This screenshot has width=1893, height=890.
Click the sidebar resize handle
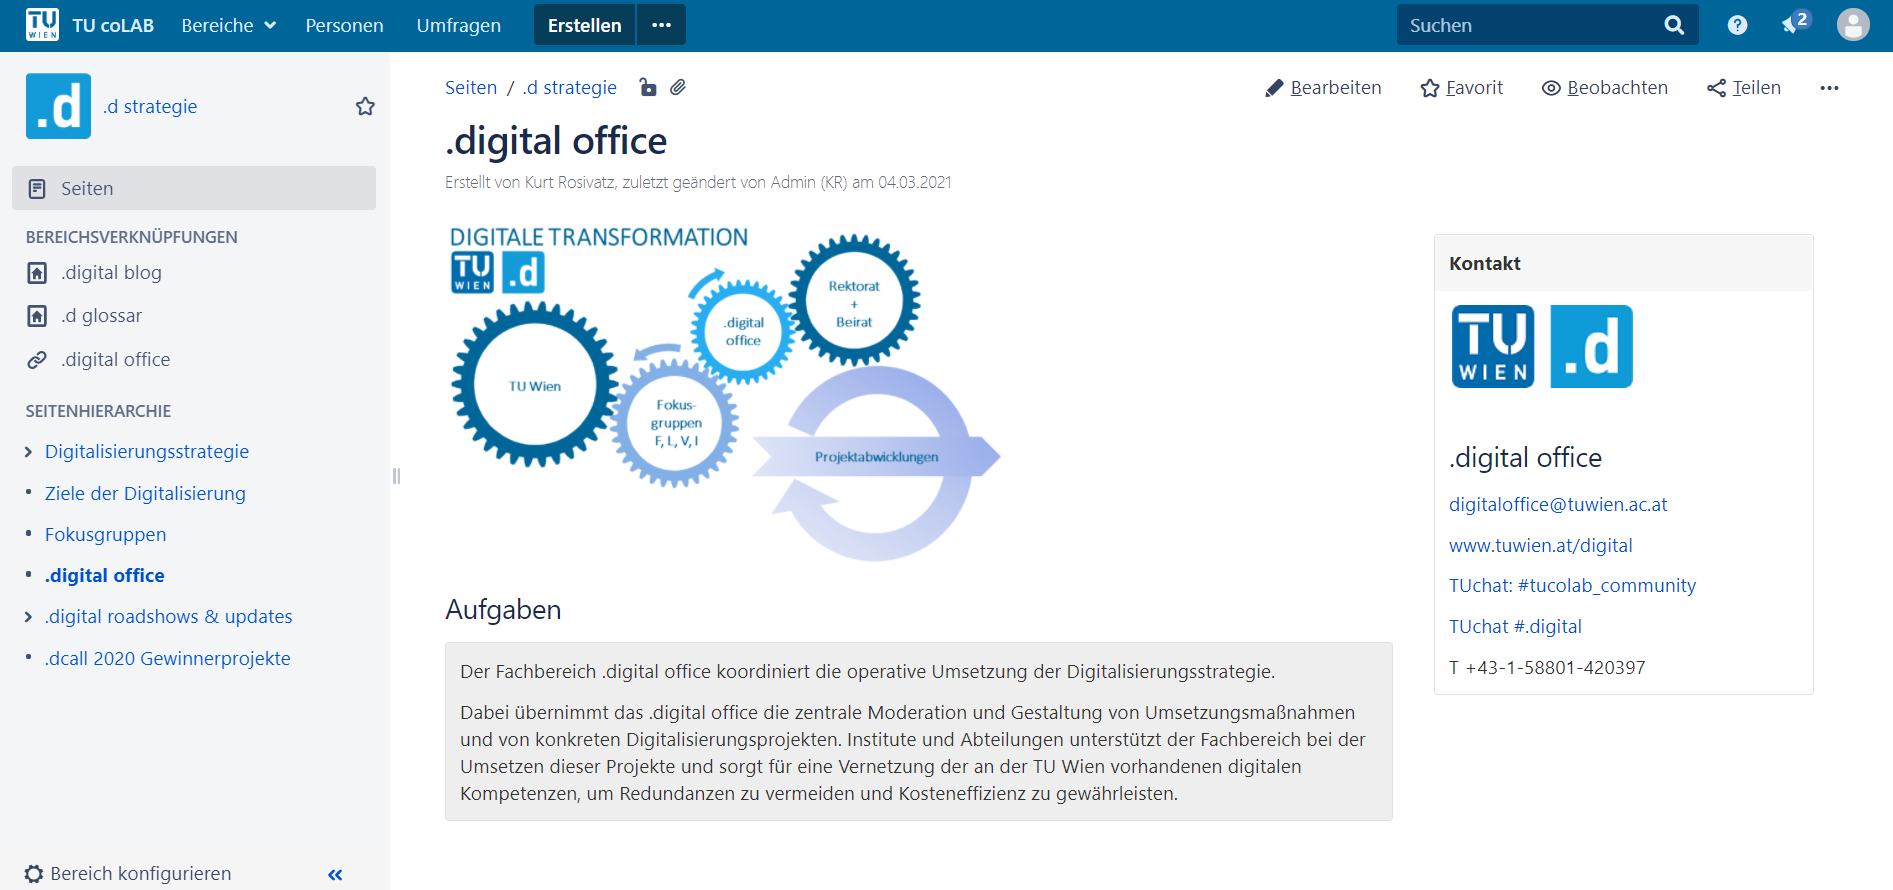tap(396, 476)
